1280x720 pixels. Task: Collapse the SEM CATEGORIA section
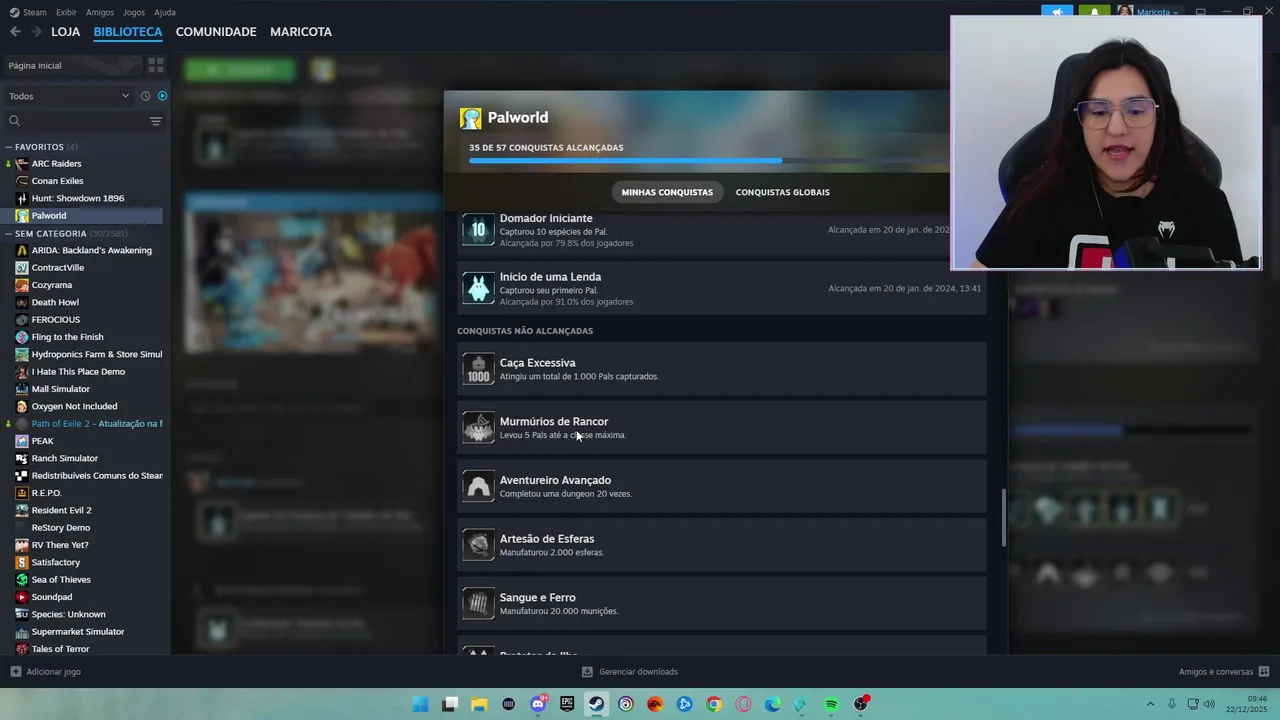9,234
